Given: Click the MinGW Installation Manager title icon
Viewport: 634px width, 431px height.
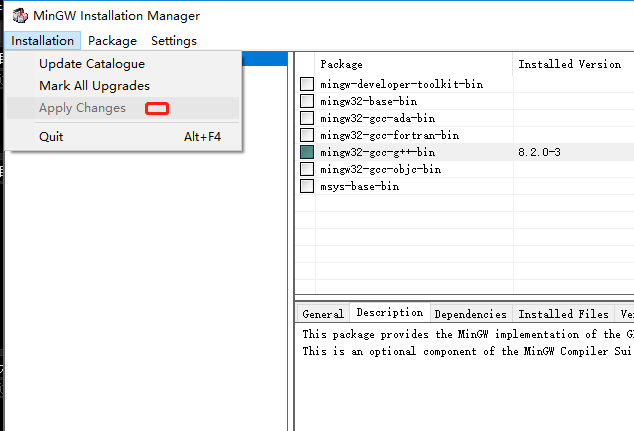Looking at the screenshot, I should pos(20,16).
